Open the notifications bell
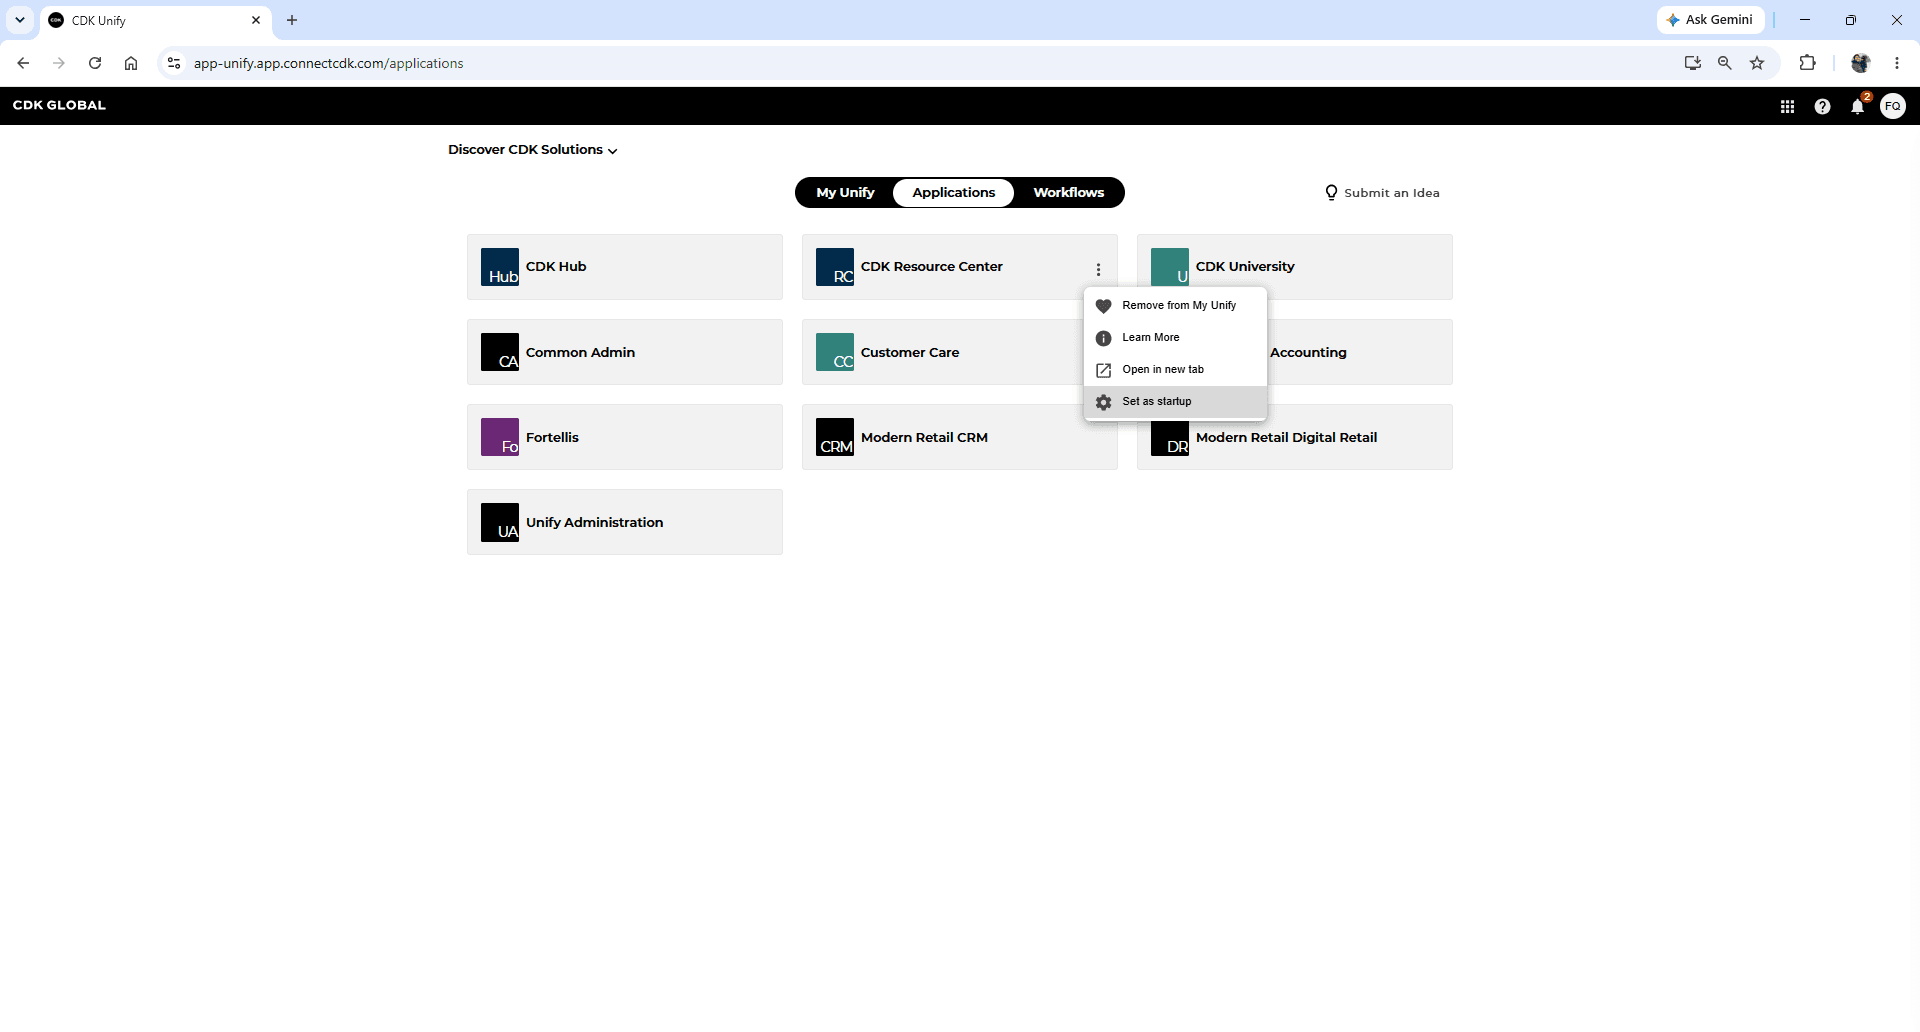 tap(1858, 105)
